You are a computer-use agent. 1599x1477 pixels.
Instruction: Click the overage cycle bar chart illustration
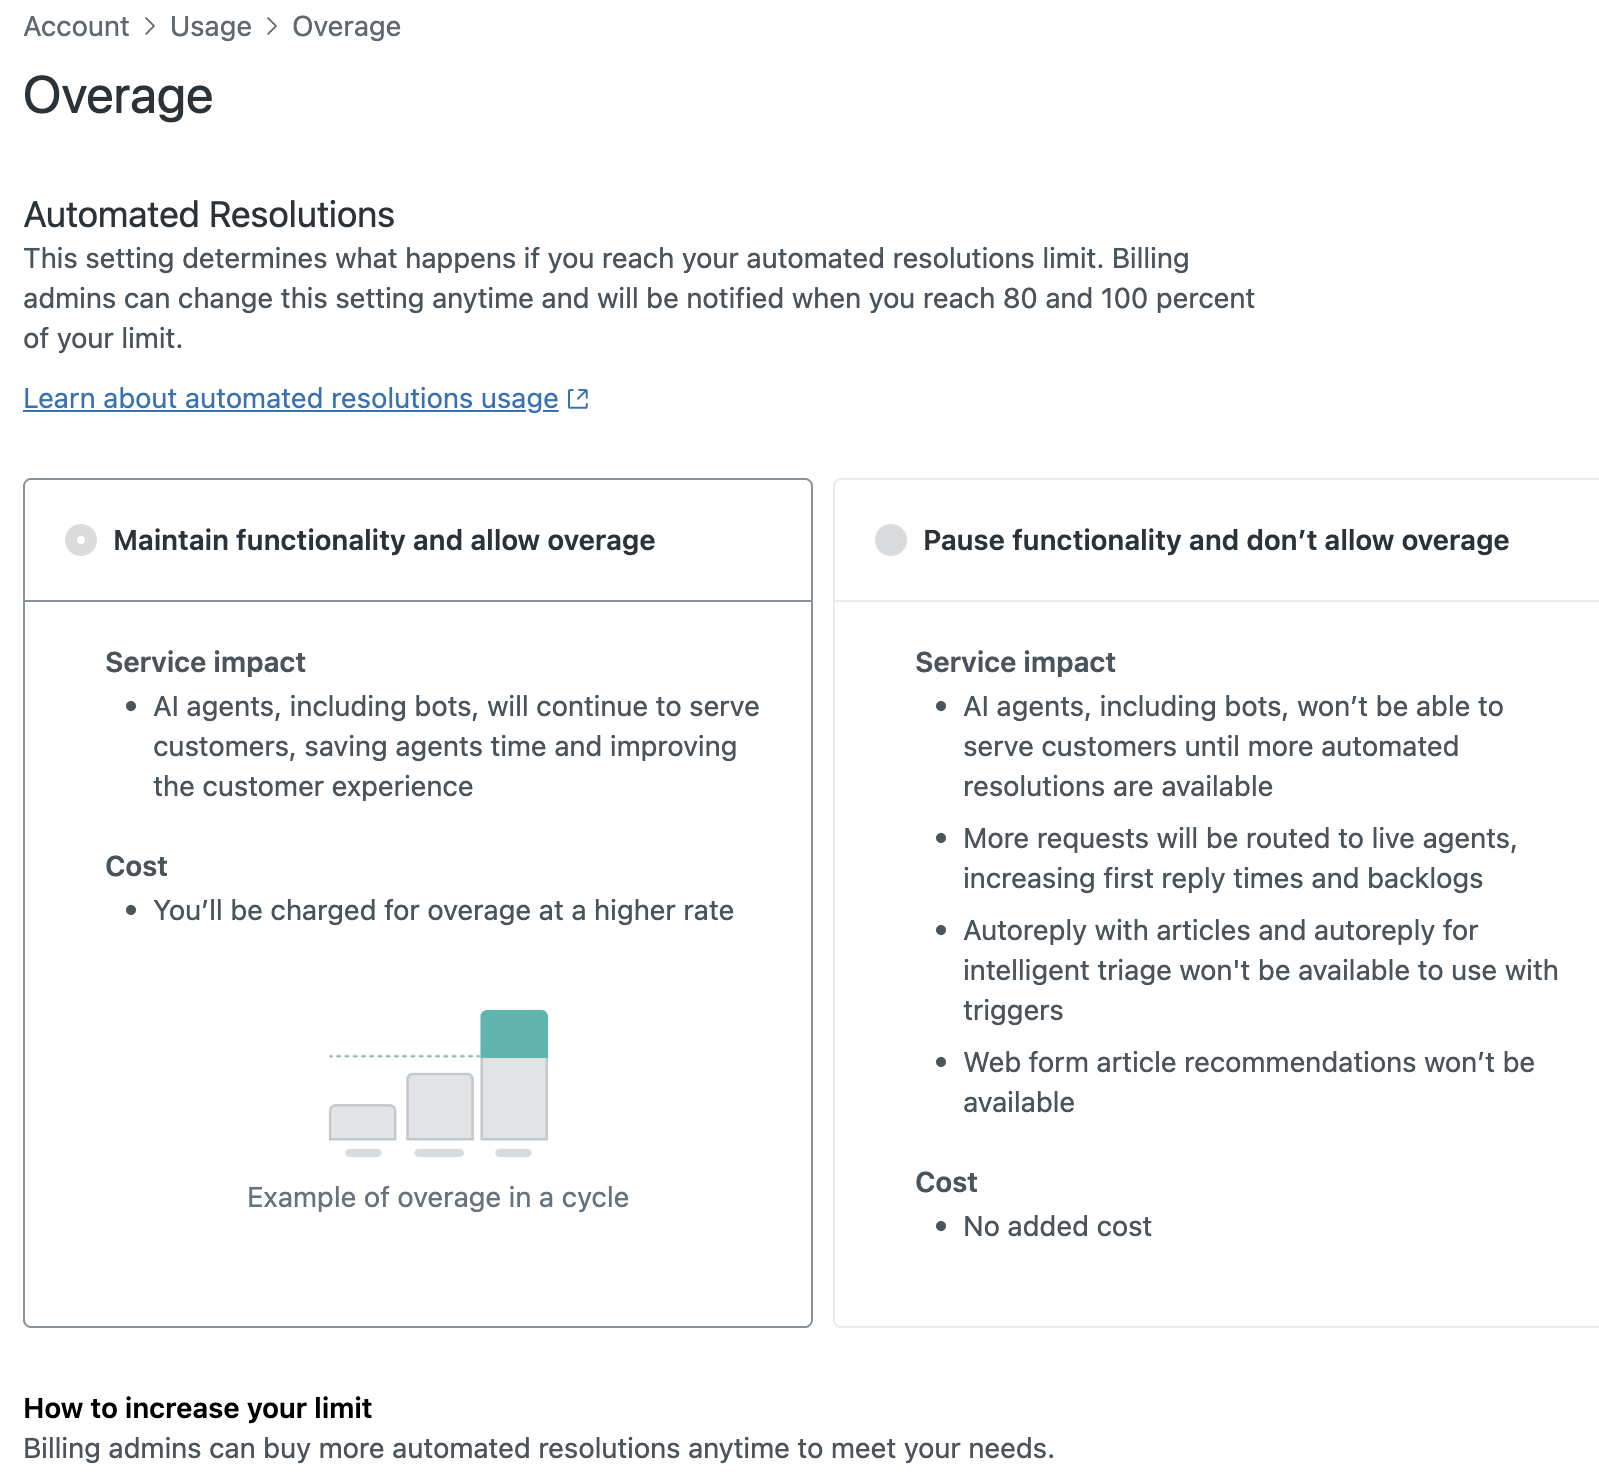(x=438, y=1083)
